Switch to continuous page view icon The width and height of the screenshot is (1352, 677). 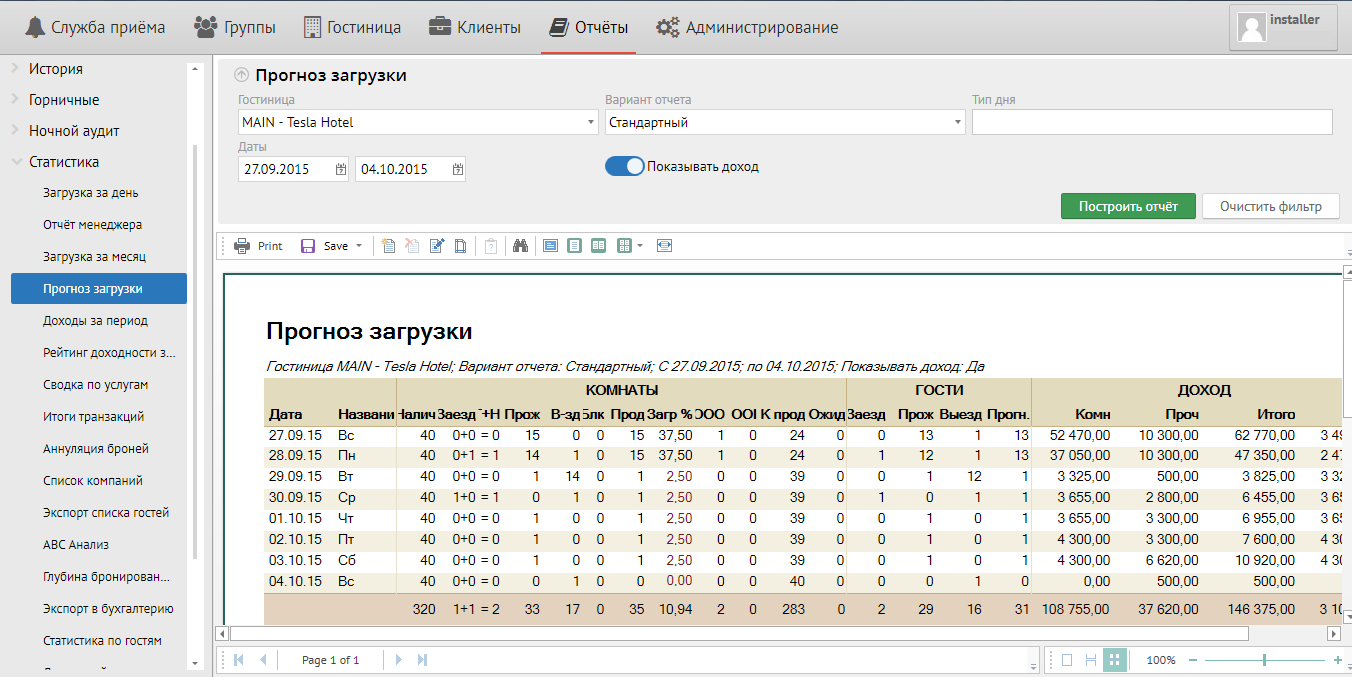click(x=1091, y=660)
